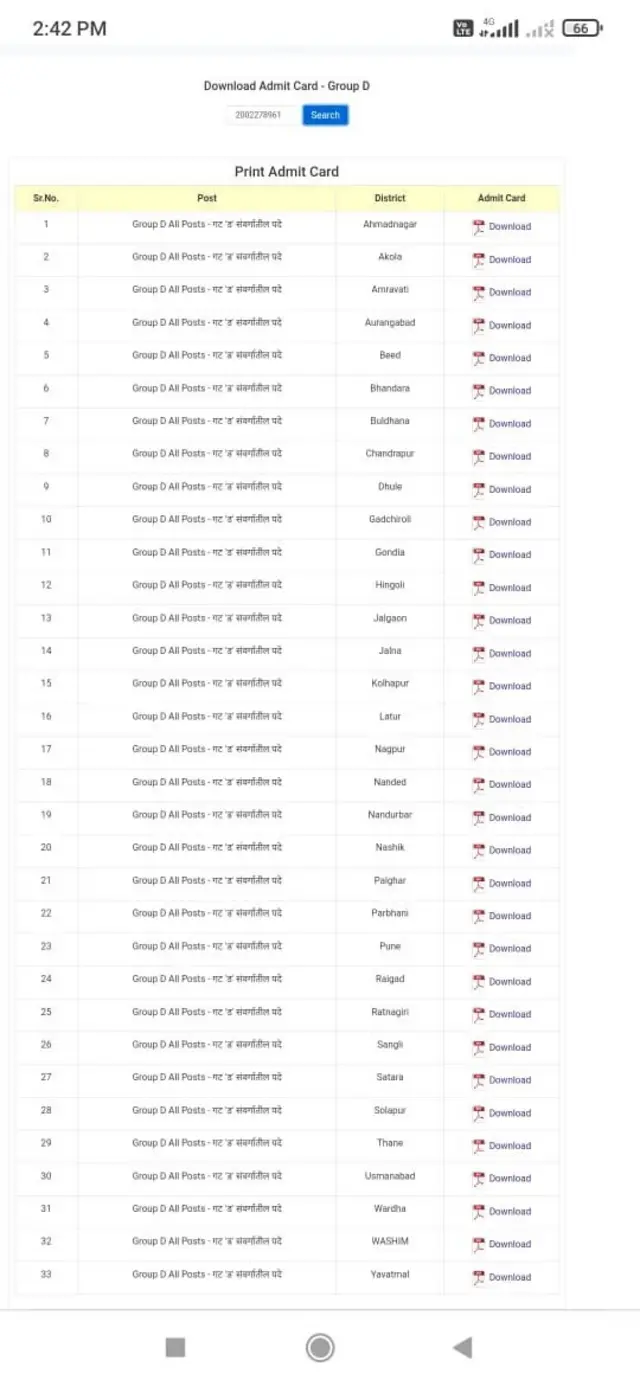Image resolution: width=640 pixels, height=1386 pixels.
Task: Click the PDF icon beside Nagpur
Action: click(478, 752)
